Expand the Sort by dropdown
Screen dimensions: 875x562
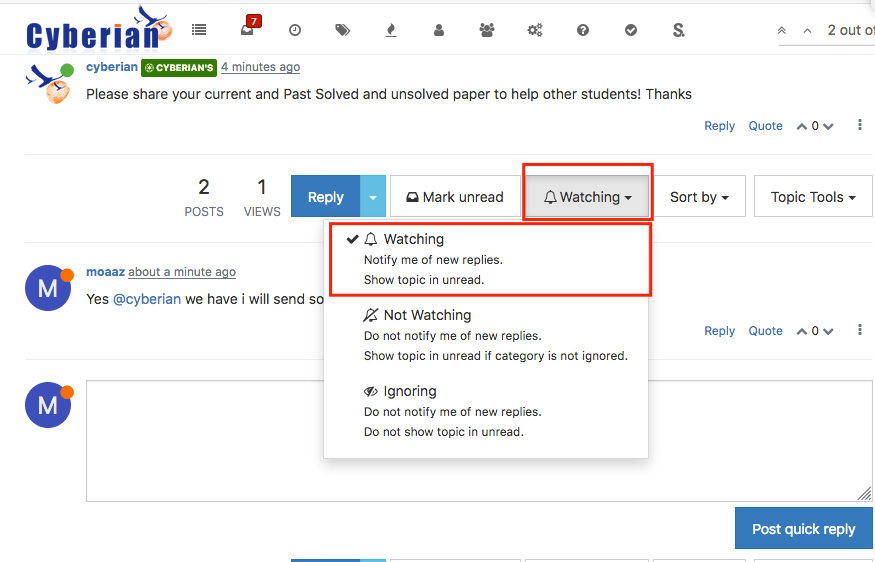click(699, 197)
